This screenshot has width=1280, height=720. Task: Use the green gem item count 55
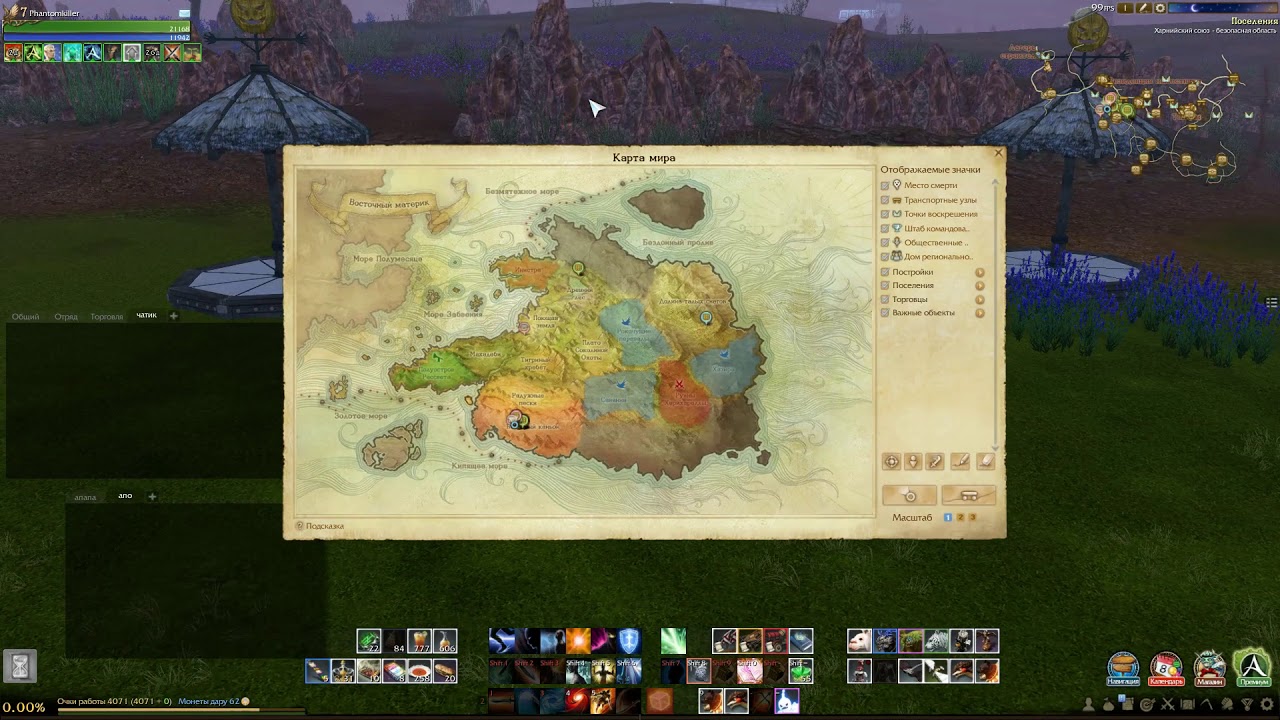pyautogui.click(x=801, y=671)
